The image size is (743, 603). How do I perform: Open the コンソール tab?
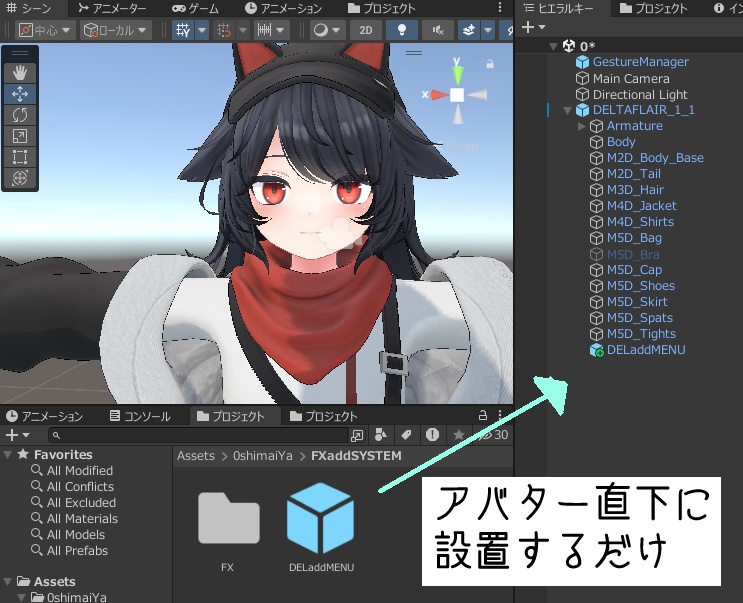pyautogui.click(x=140, y=416)
